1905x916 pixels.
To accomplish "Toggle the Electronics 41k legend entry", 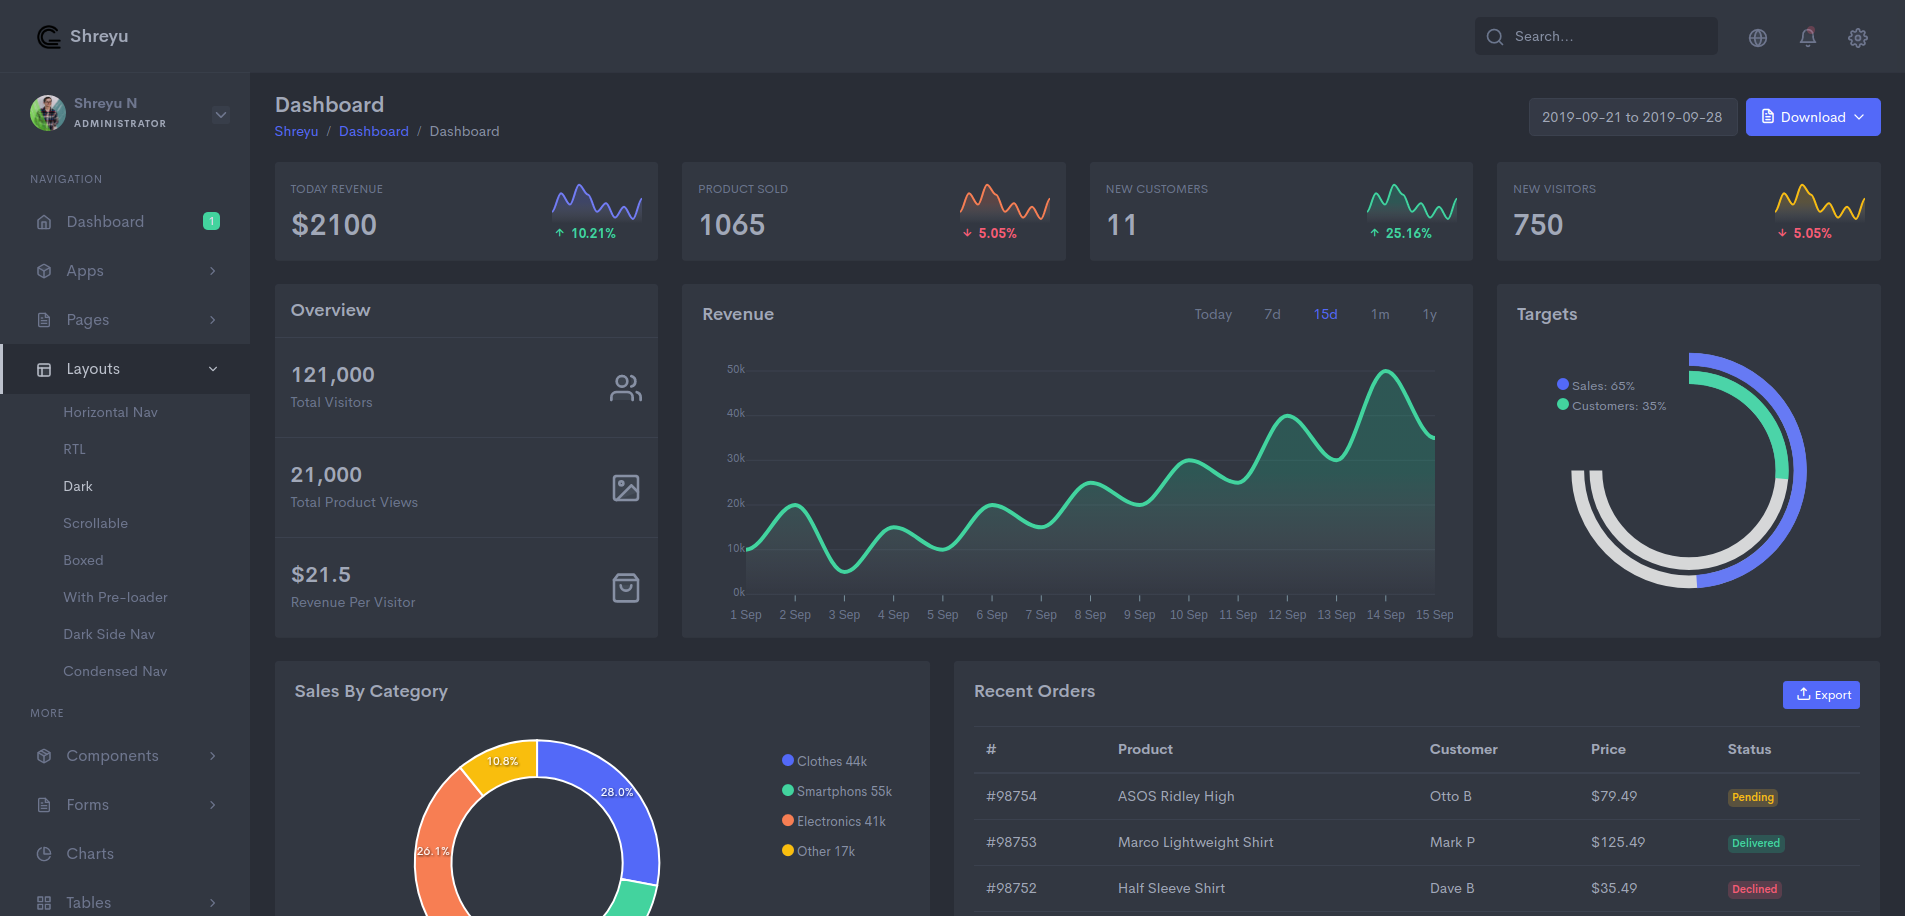I will click(834, 821).
